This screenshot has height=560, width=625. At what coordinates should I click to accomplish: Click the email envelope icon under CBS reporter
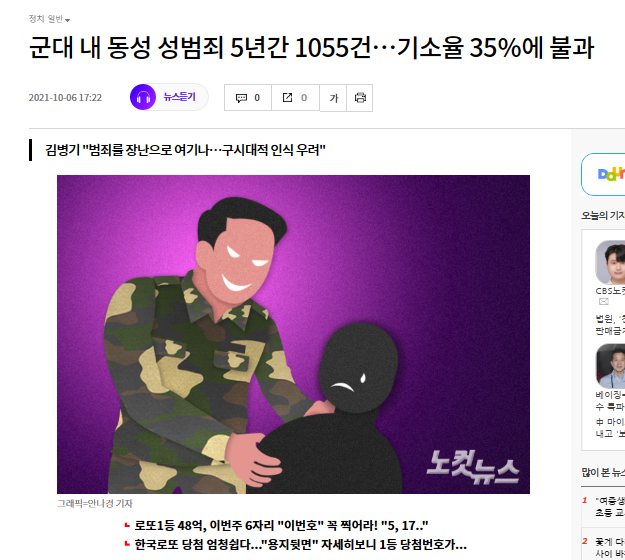pos(604,302)
